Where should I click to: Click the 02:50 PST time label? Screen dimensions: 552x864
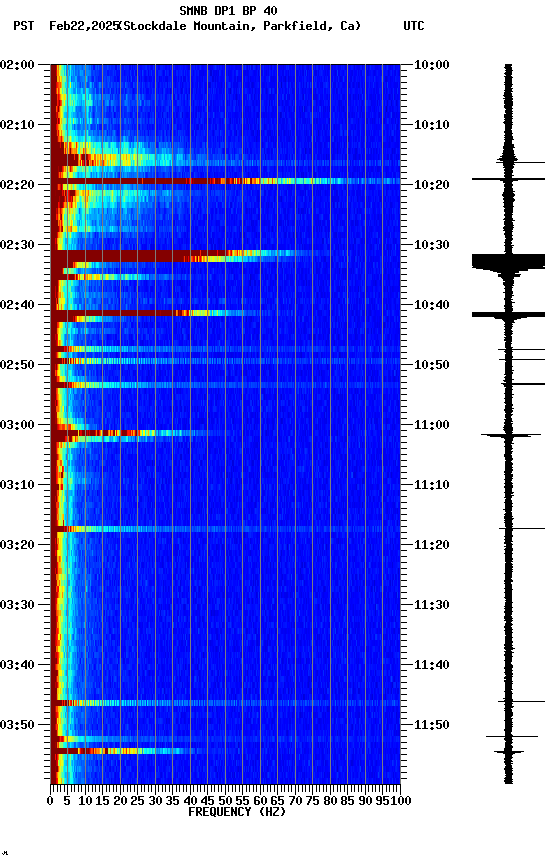click(x=17, y=365)
